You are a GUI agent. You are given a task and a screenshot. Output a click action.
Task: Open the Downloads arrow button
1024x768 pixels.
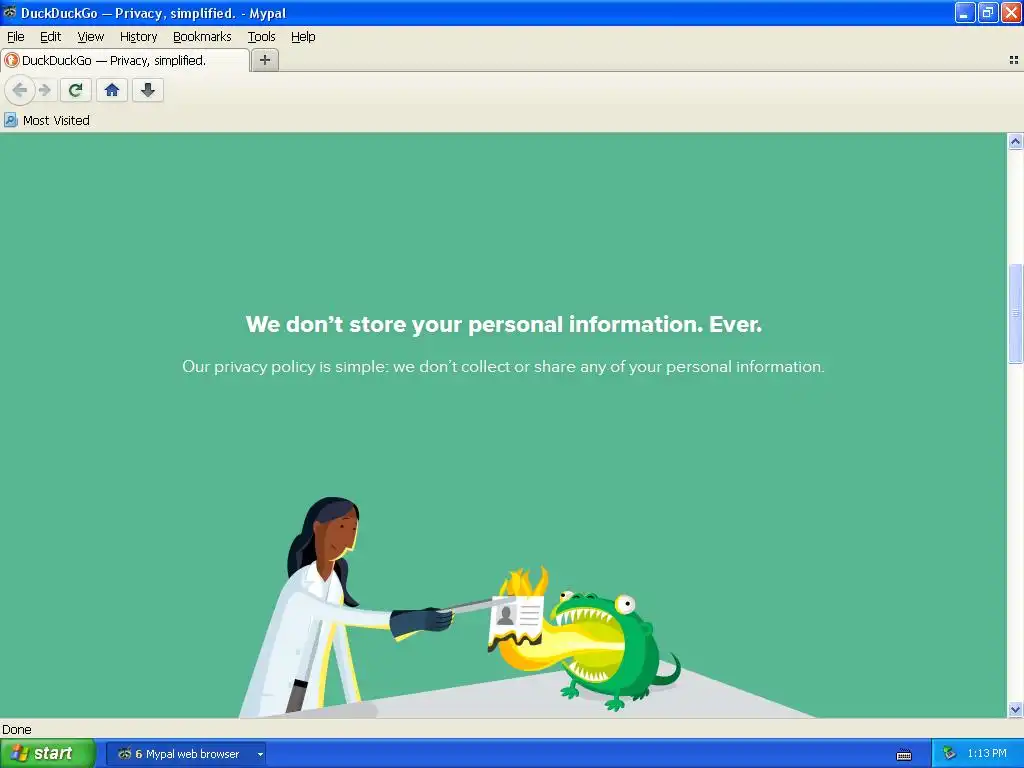(x=148, y=90)
